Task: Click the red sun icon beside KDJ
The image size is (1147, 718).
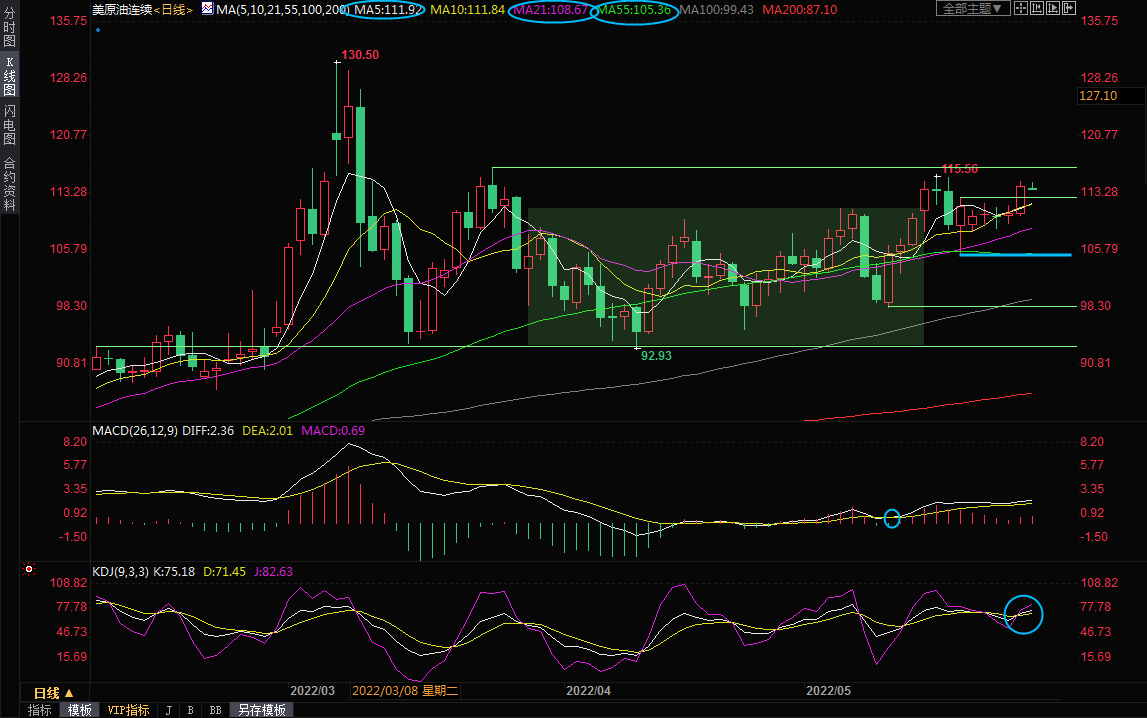Action: [29, 570]
